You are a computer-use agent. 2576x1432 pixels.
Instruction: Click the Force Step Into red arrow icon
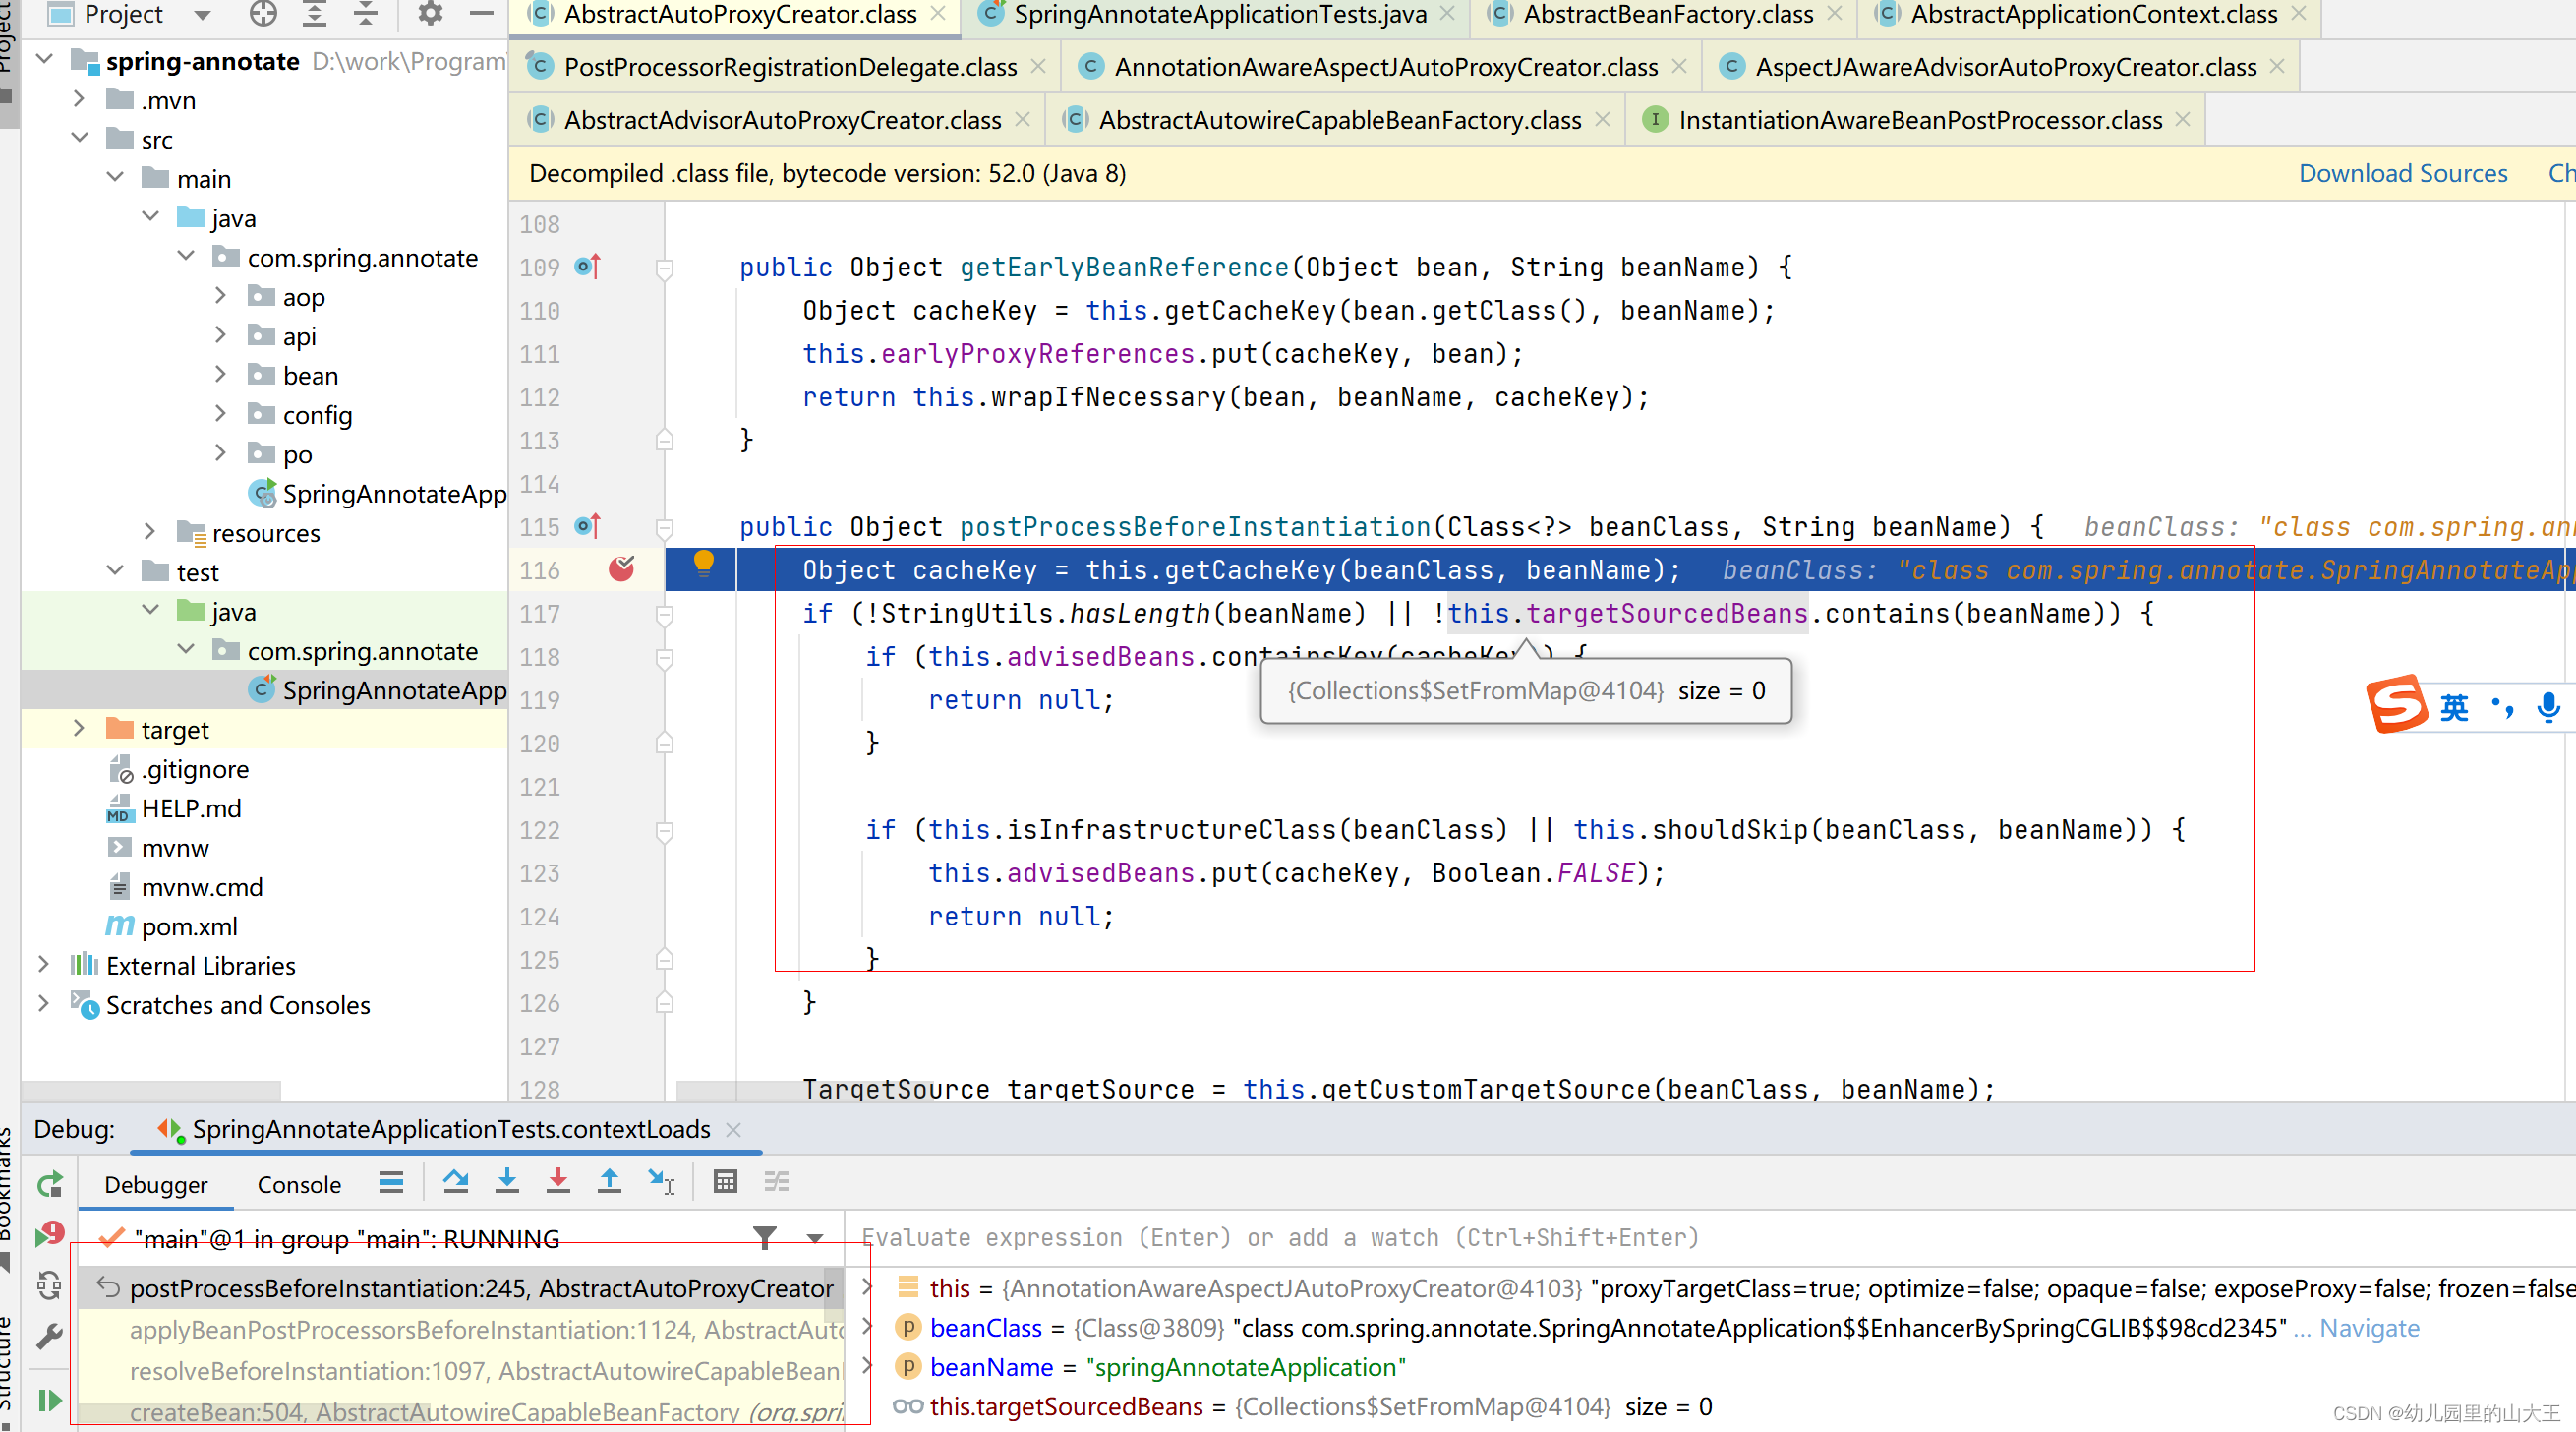(558, 1182)
